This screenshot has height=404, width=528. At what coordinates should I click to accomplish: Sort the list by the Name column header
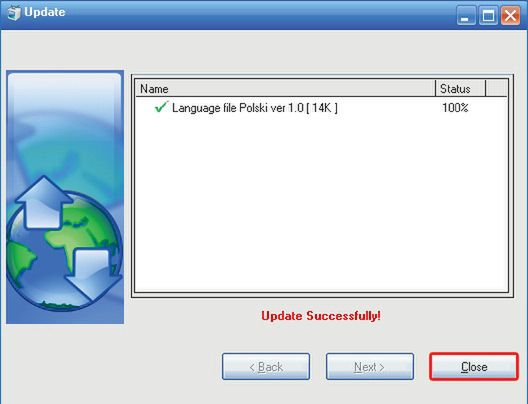tap(286, 89)
